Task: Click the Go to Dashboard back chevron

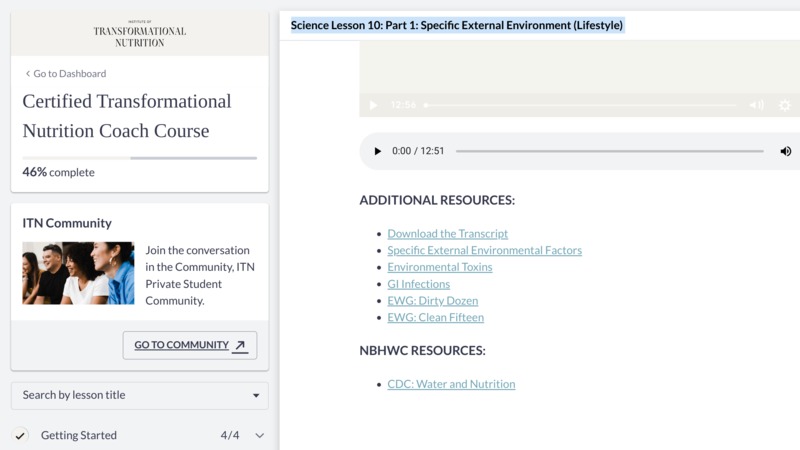Action: [x=28, y=73]
